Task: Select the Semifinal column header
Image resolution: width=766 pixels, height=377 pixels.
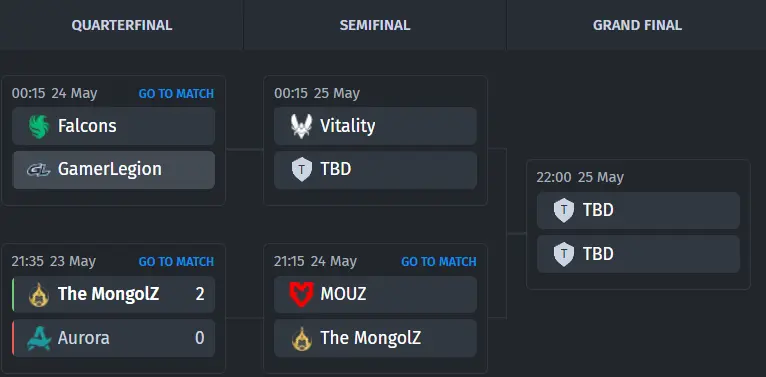Action: click(x=375, y=25)
